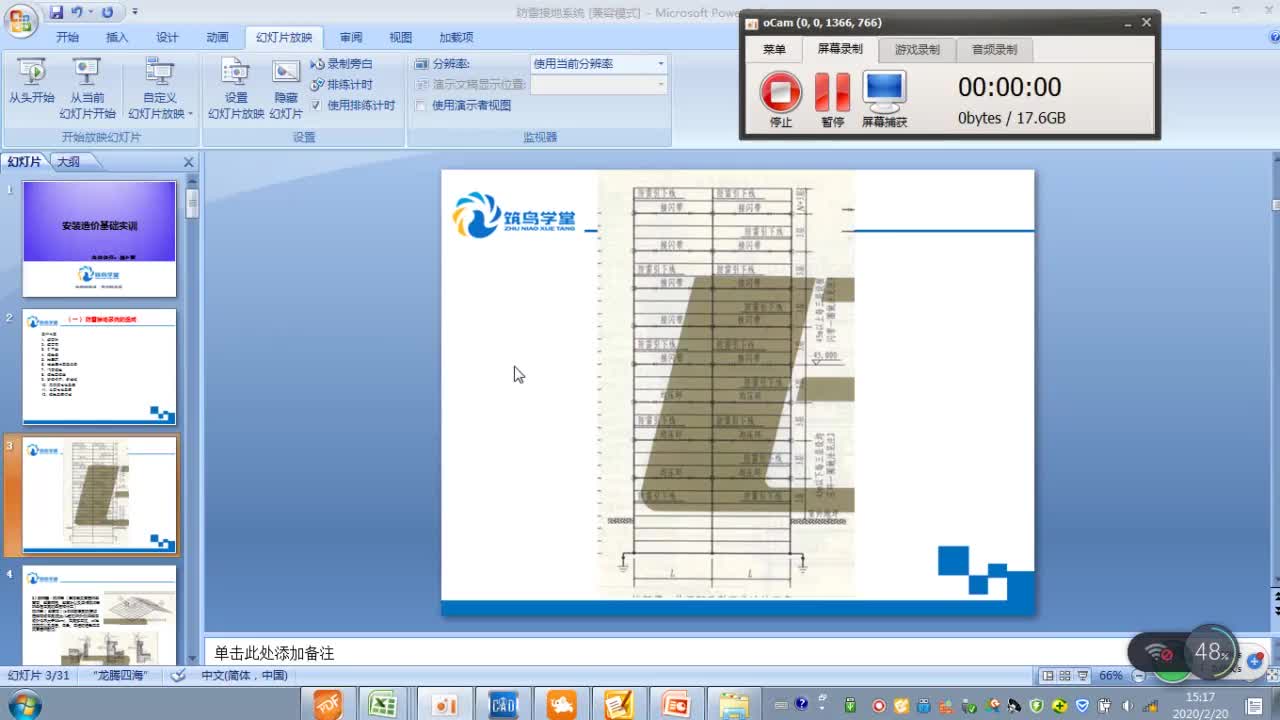The image size is (1280, 720).
Task: Open Design tab (设计)
Action: point(167,37)
